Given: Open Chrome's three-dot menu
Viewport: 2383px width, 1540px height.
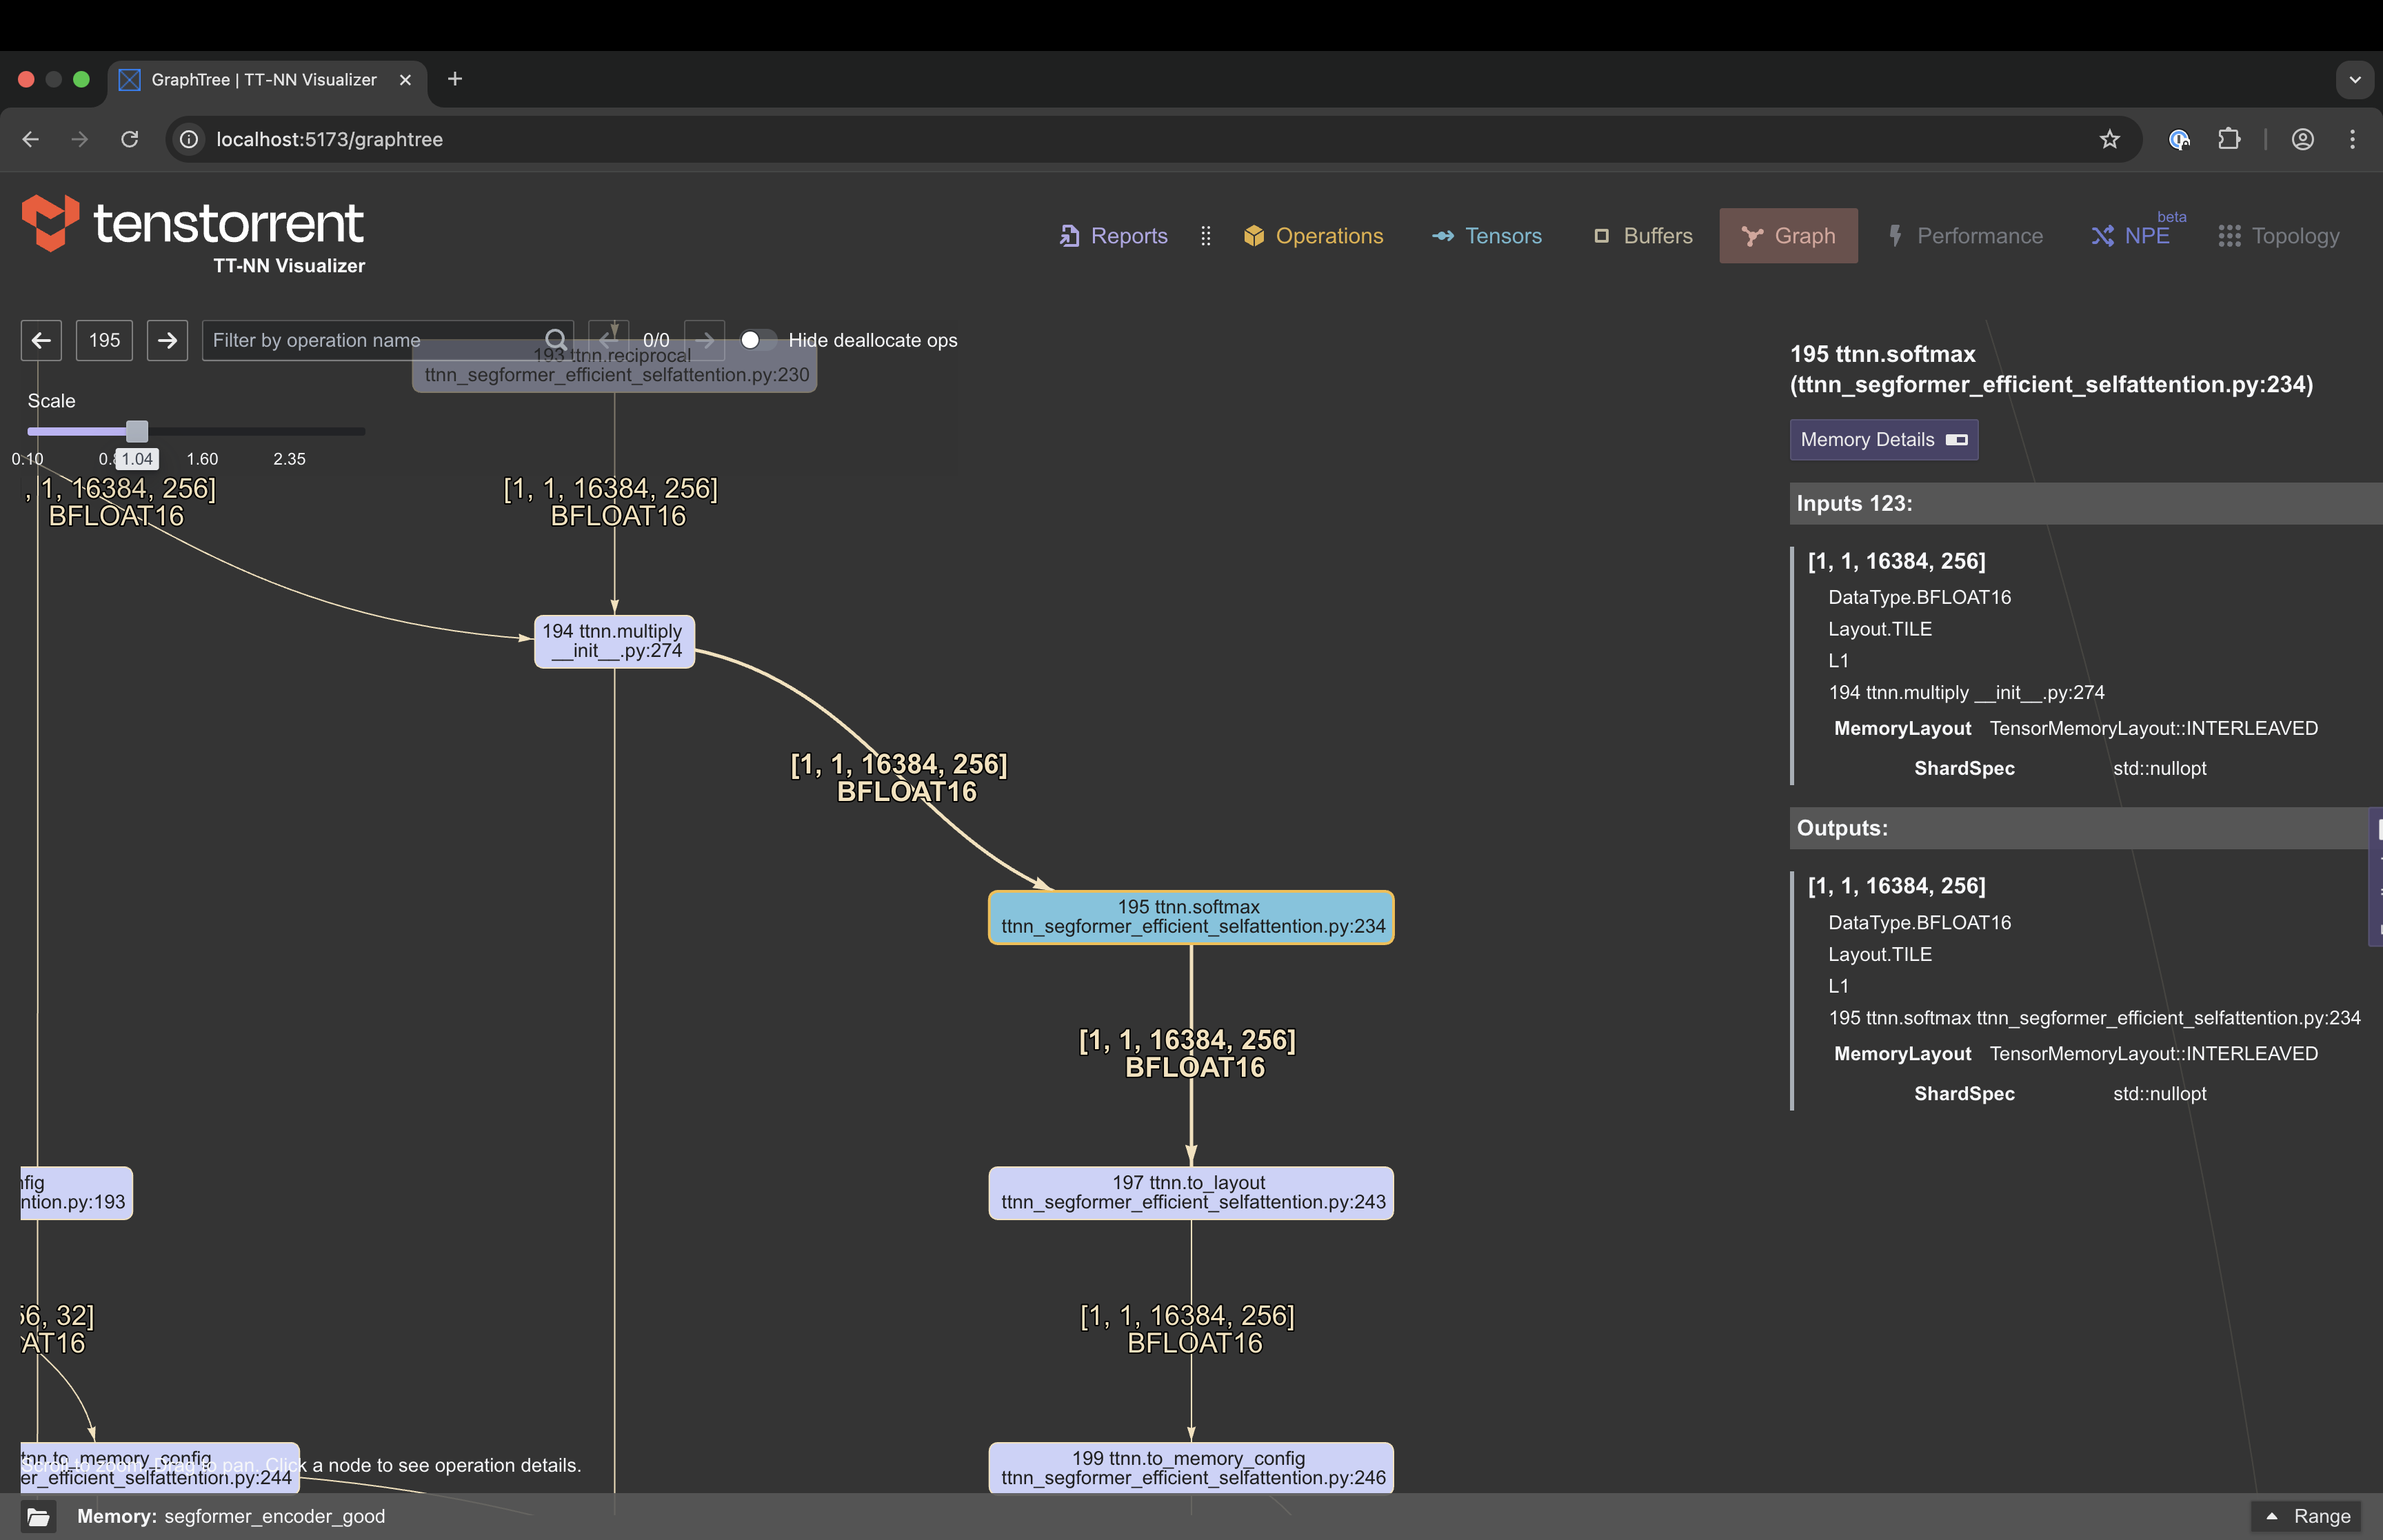Looking at the screenshot, I should pyautogui.click(x=2353, y=139).
